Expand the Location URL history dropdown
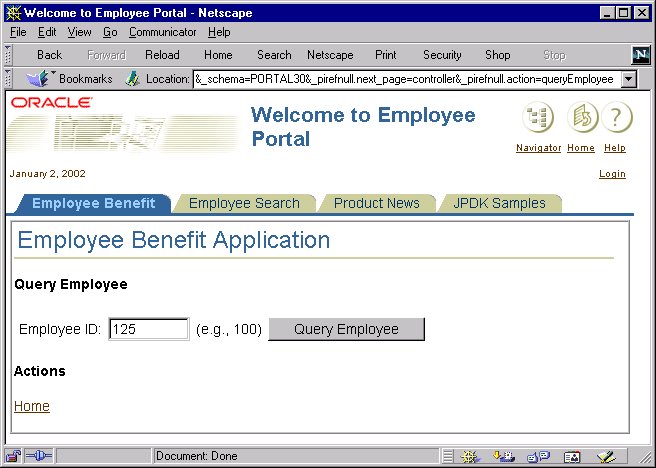The image size is (656, 468). point(629,79)
